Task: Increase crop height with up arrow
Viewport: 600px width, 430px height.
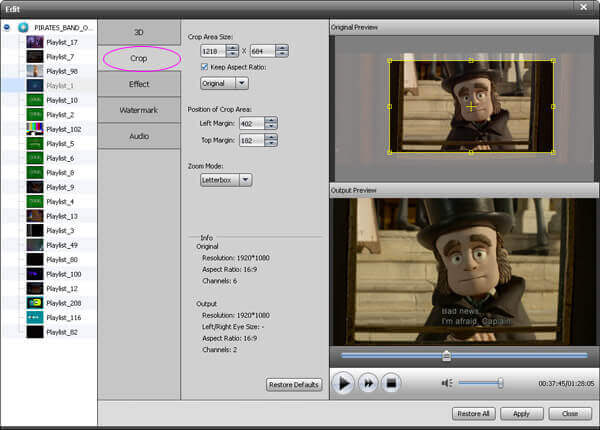Action: 282,48
